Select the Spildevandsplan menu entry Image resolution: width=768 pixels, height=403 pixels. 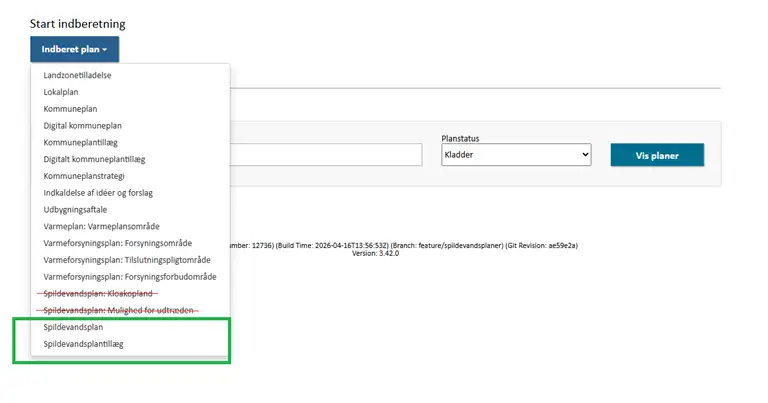point(73,327)
